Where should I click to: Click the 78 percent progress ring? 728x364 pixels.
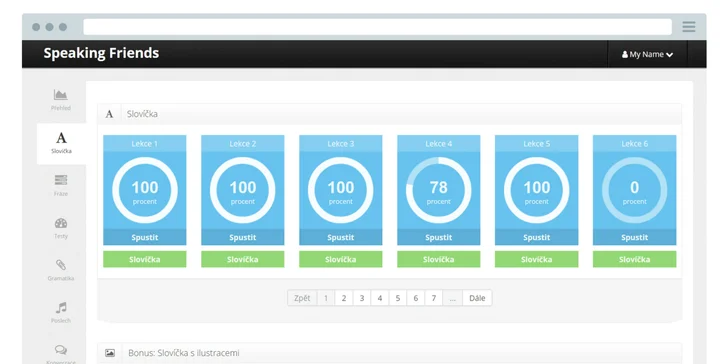[x=439, y=190]
